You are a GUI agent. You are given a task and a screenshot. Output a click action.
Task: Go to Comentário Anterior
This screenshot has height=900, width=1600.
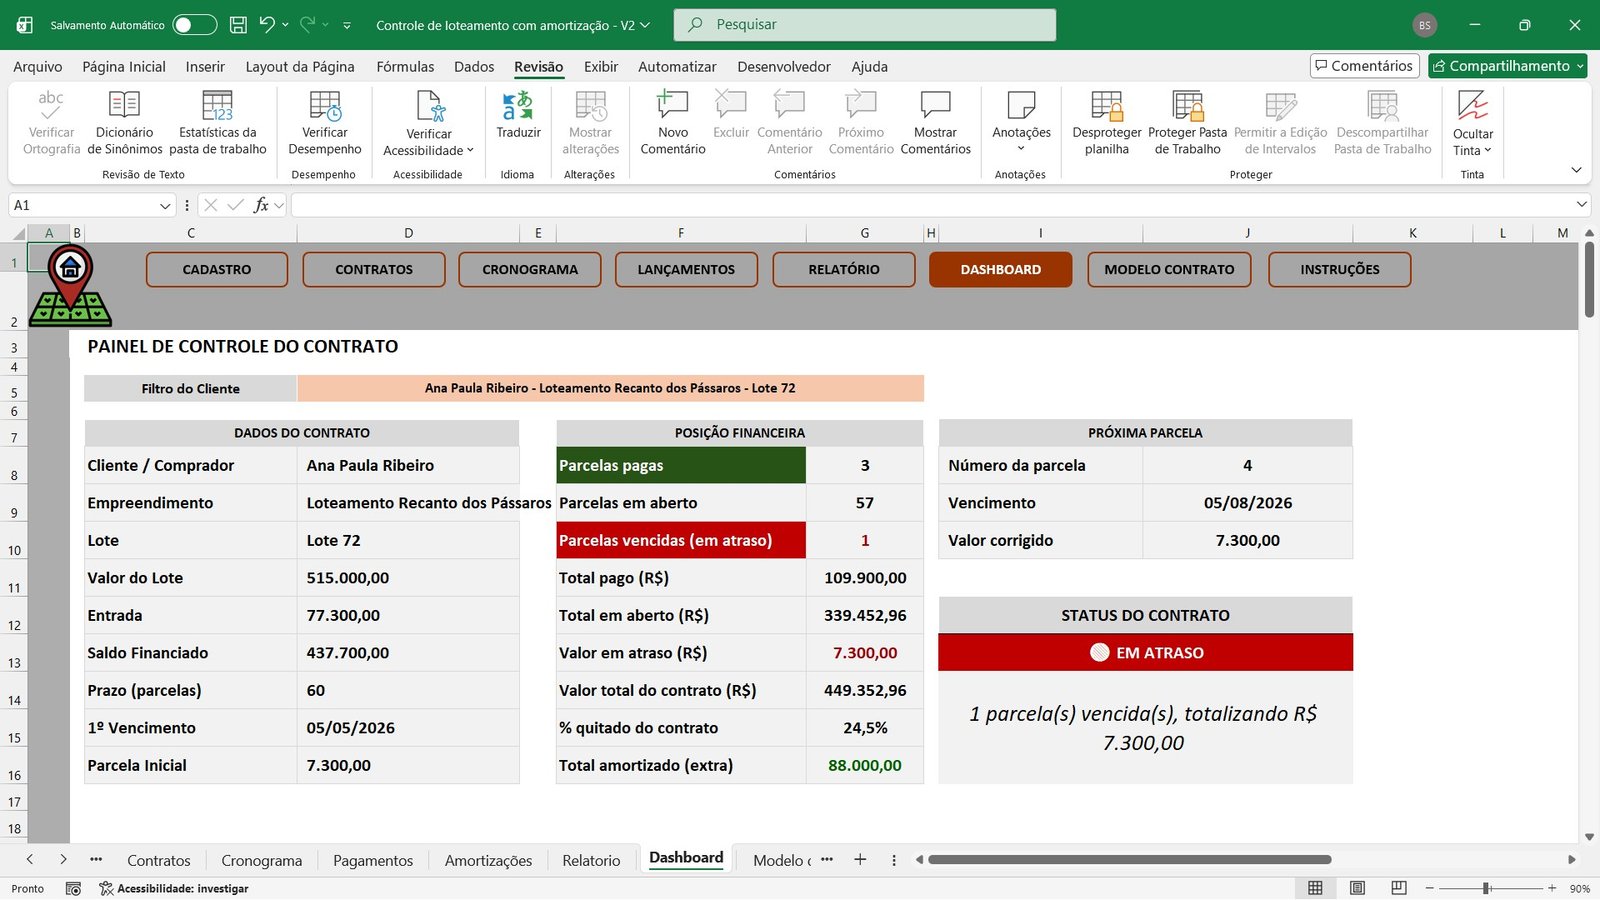(789, 123)
